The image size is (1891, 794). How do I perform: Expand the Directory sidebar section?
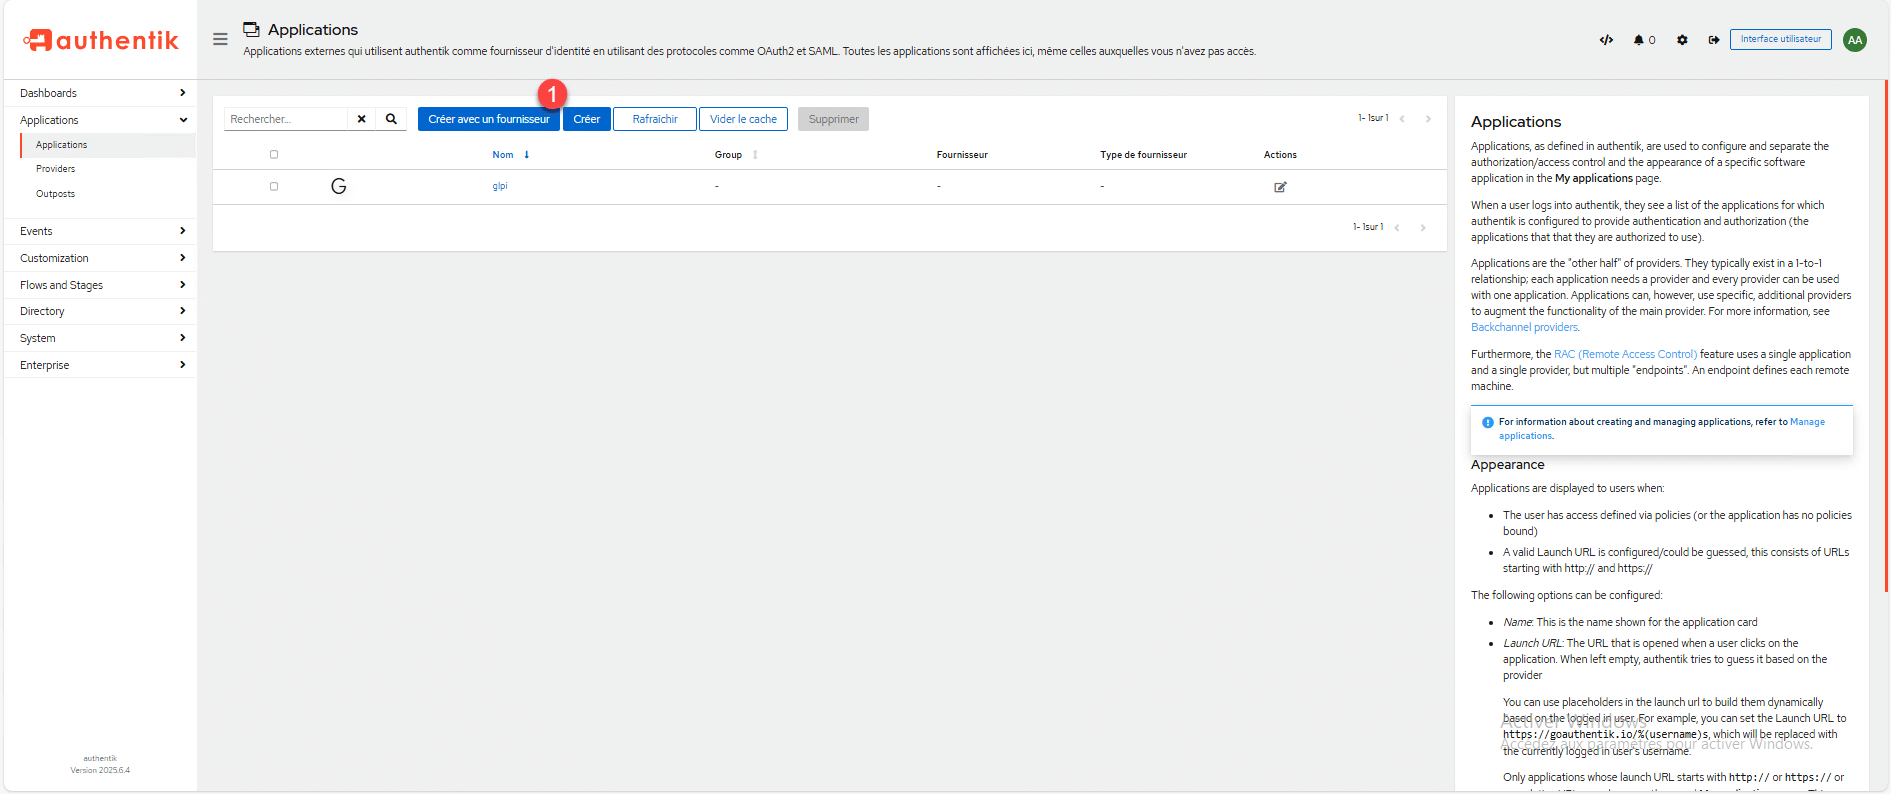click(100, 311)
